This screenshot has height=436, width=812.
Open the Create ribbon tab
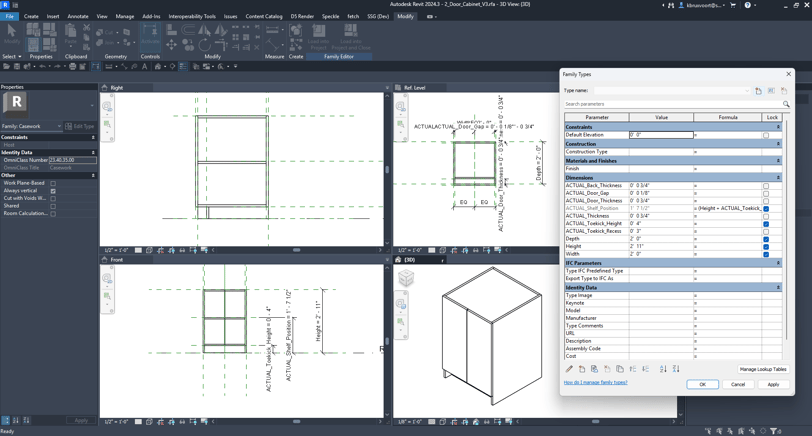coord(31,17)
